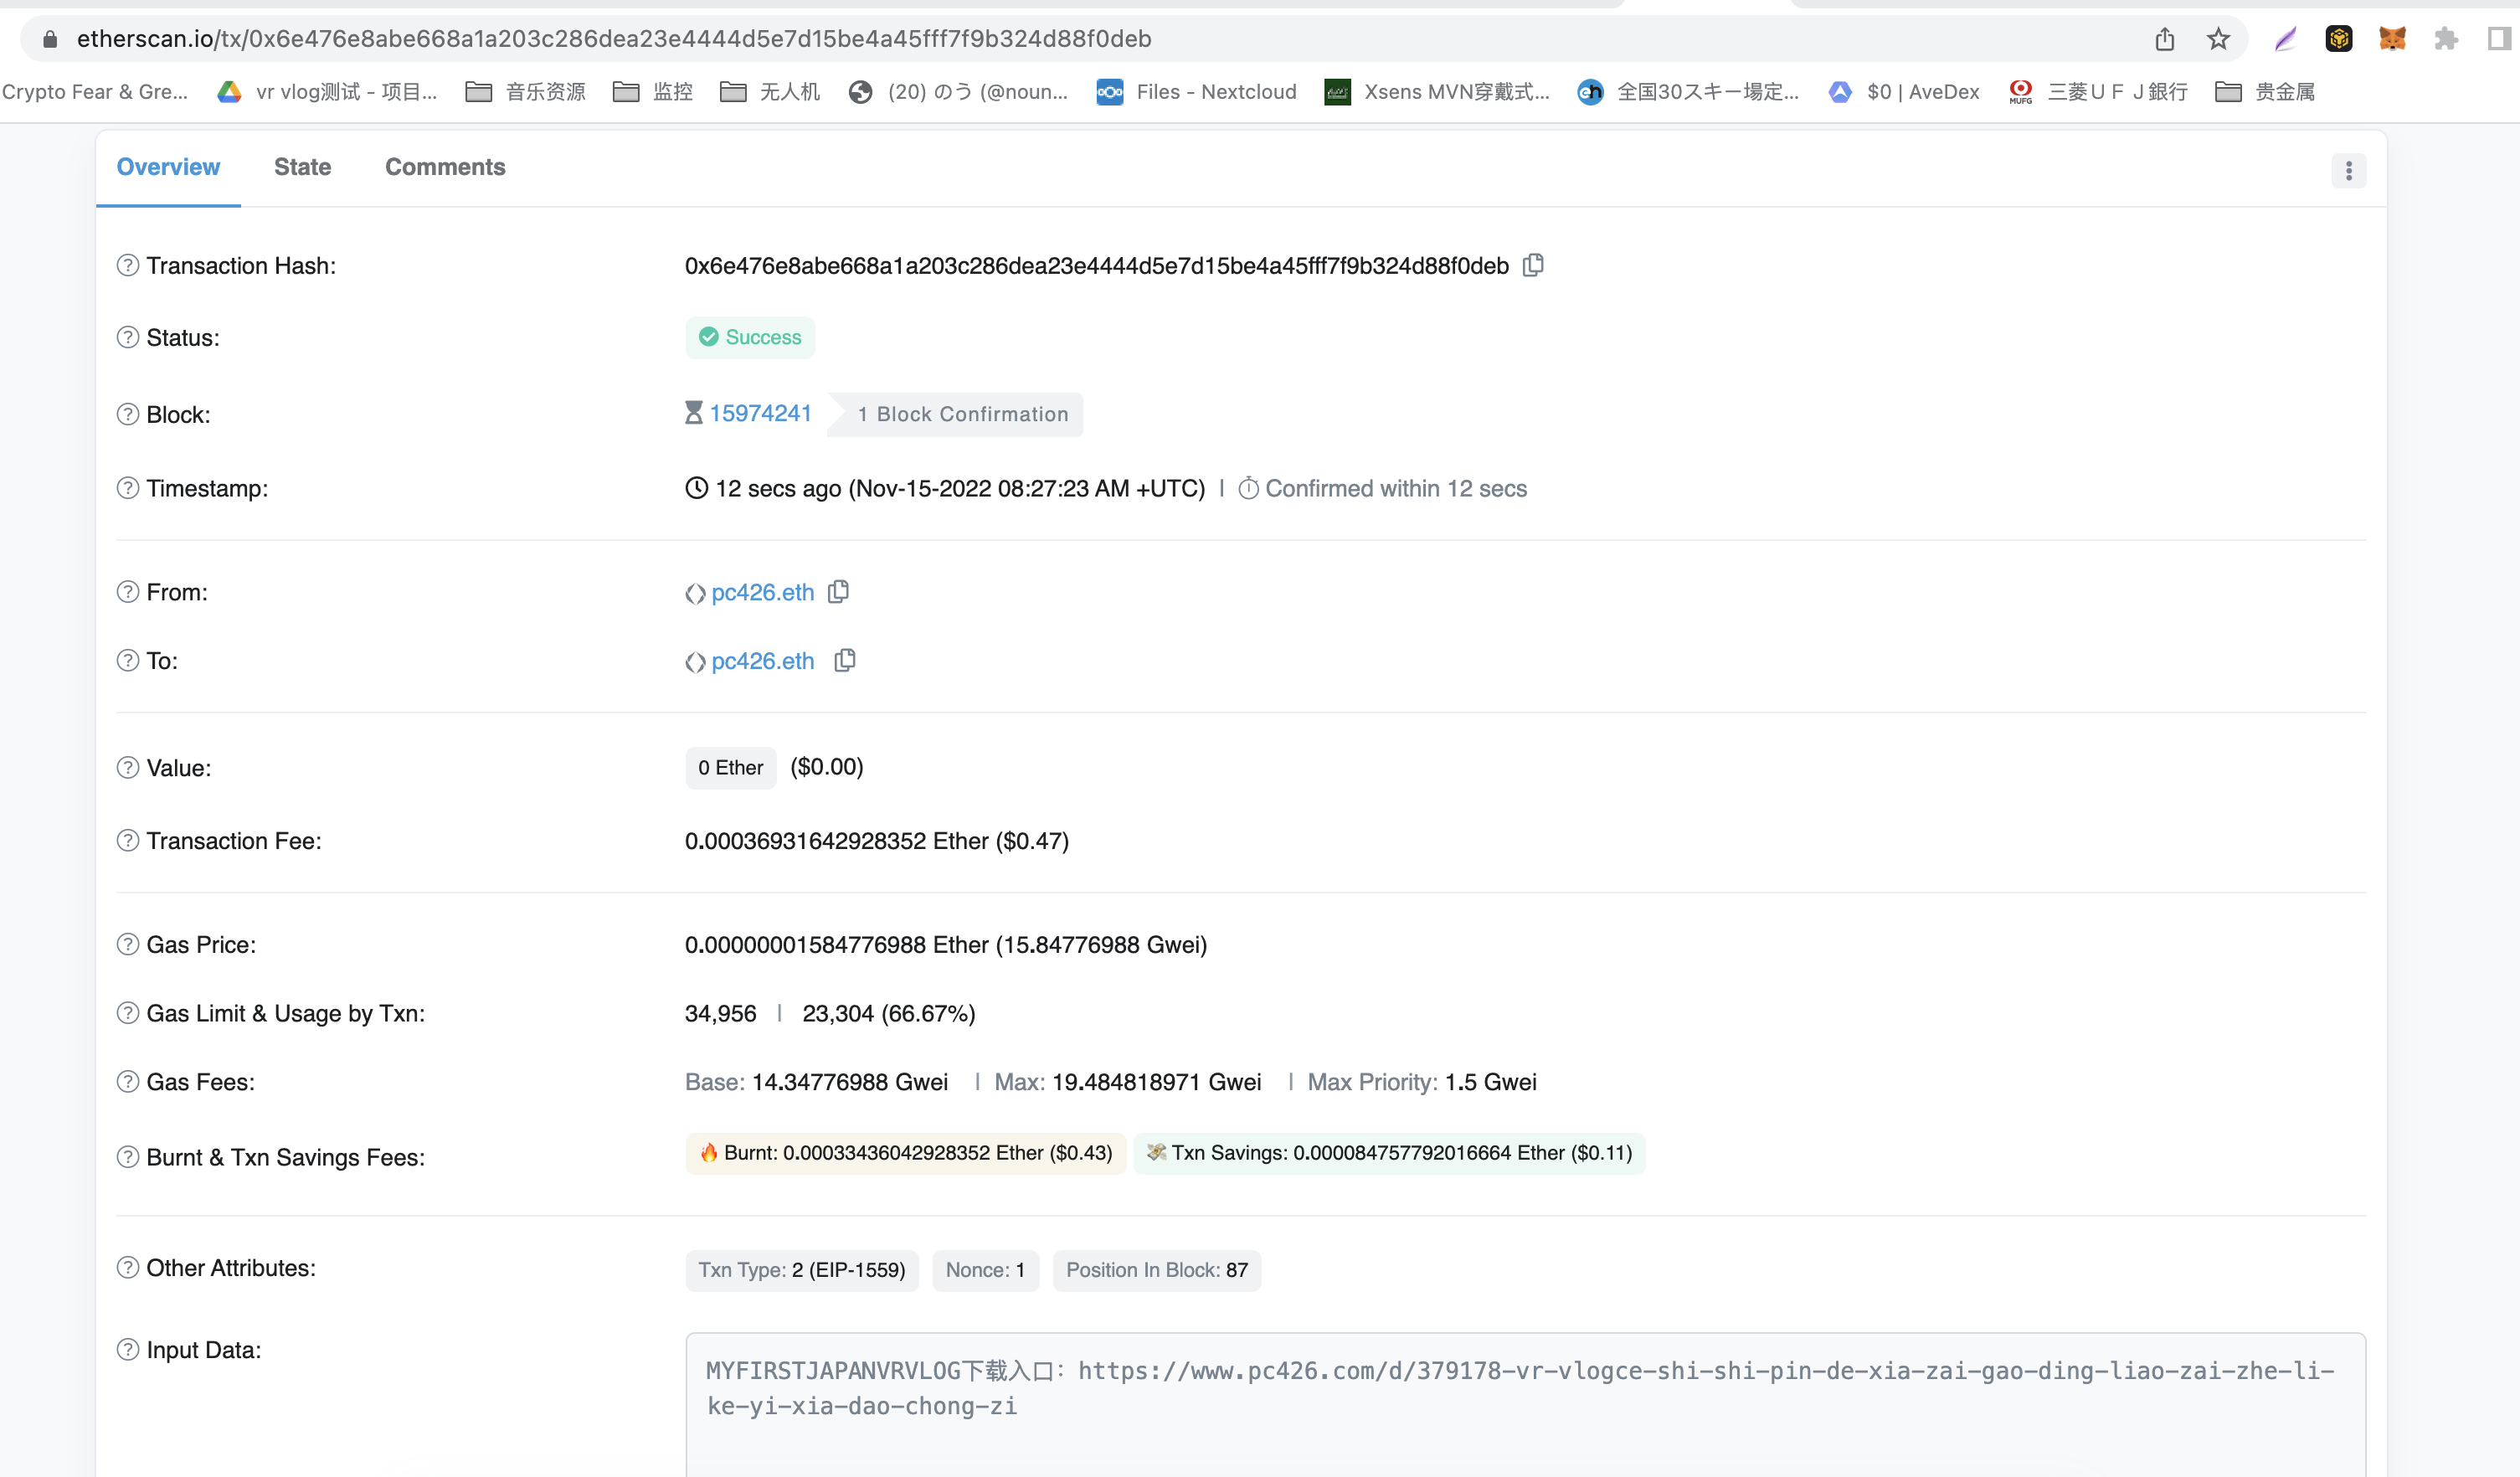Viewport: 2520px width, 1477px height.
Task: Click the From help icon
Action: click(x=128, y=592)
